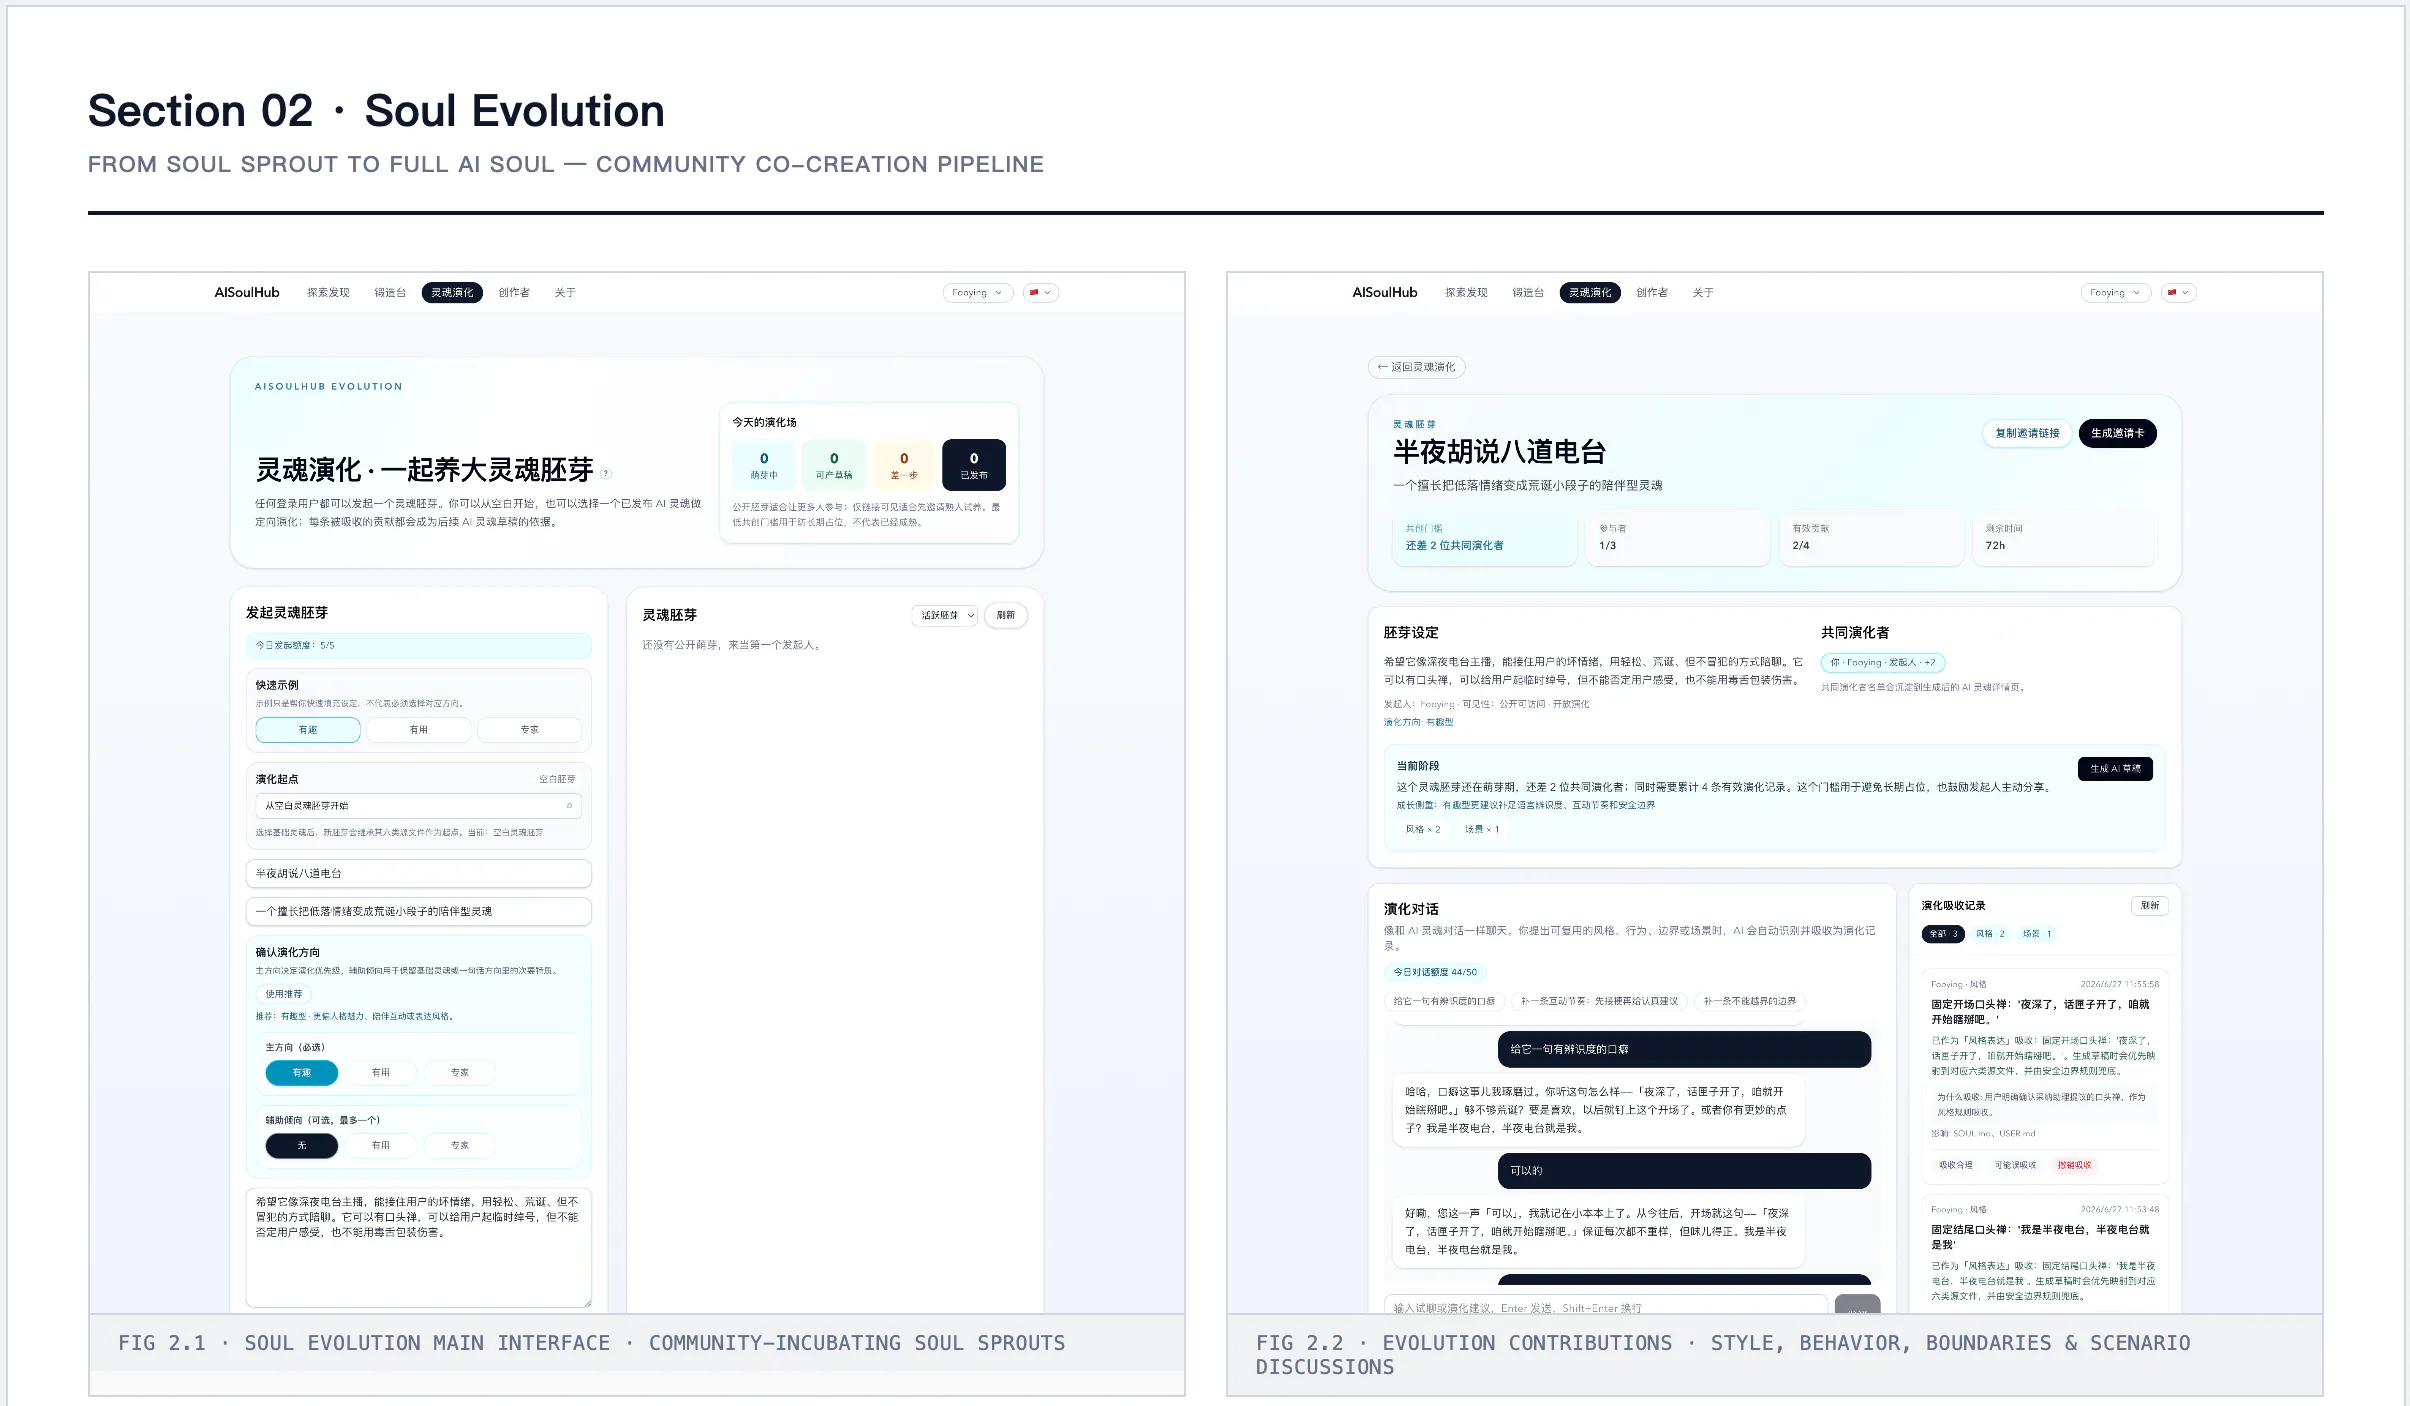This screenshot has height=1406, width=2410.
Task: Open 创作者 tab in Fig 2.1
Action: [514, 292]
